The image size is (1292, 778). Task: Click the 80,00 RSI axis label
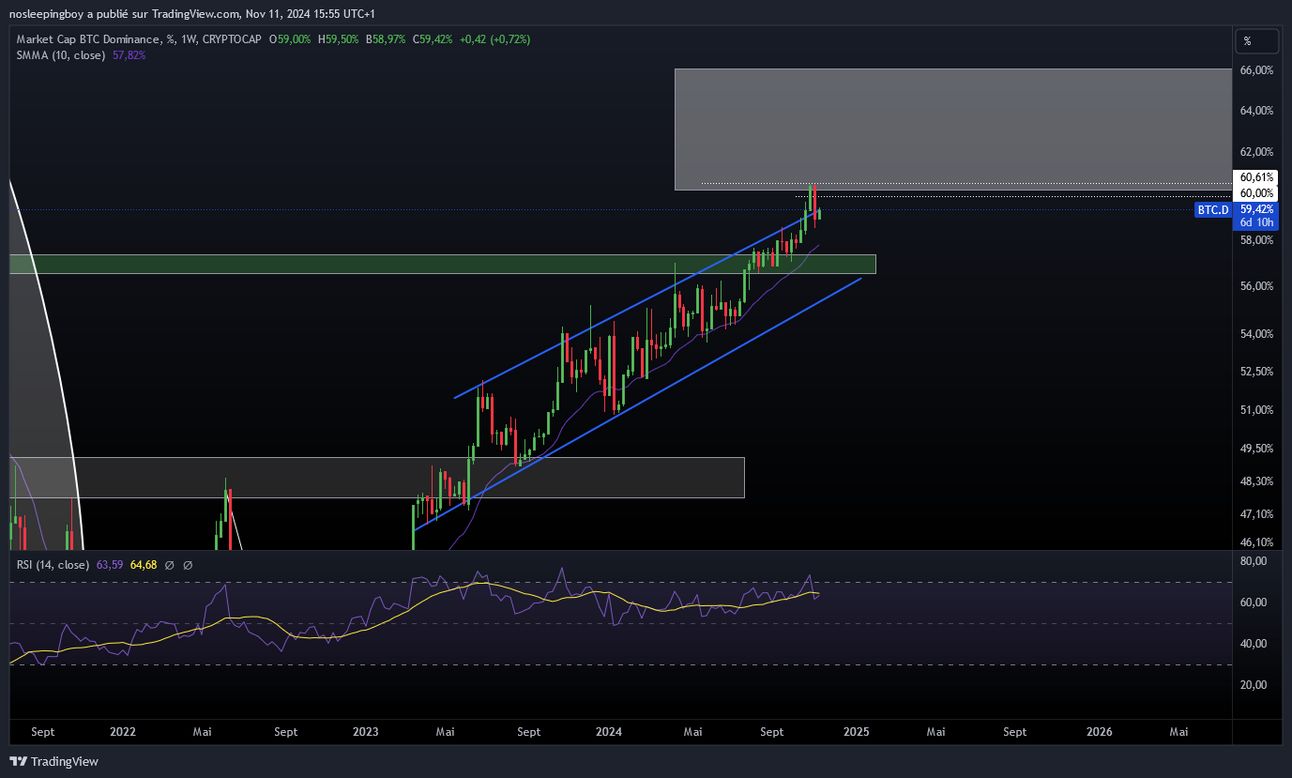(1253, 561)
